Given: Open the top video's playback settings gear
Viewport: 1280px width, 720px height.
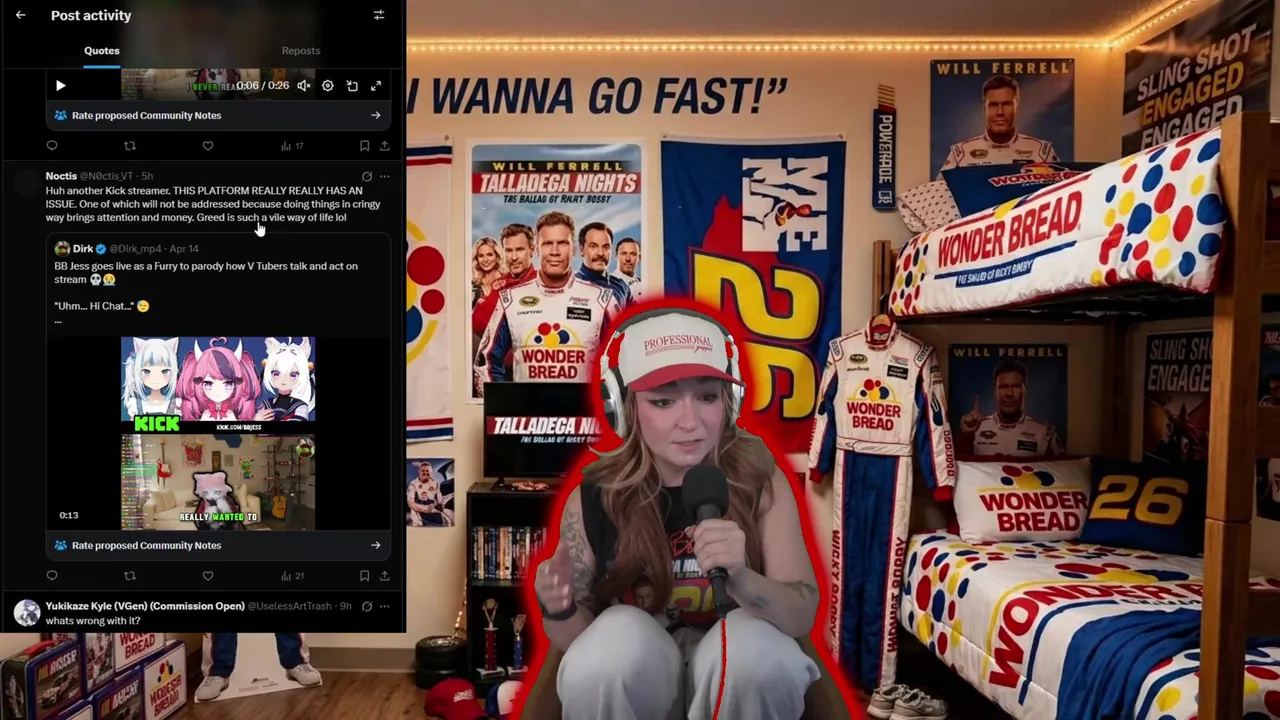Looking at the screenshot, I should [328, 86].
